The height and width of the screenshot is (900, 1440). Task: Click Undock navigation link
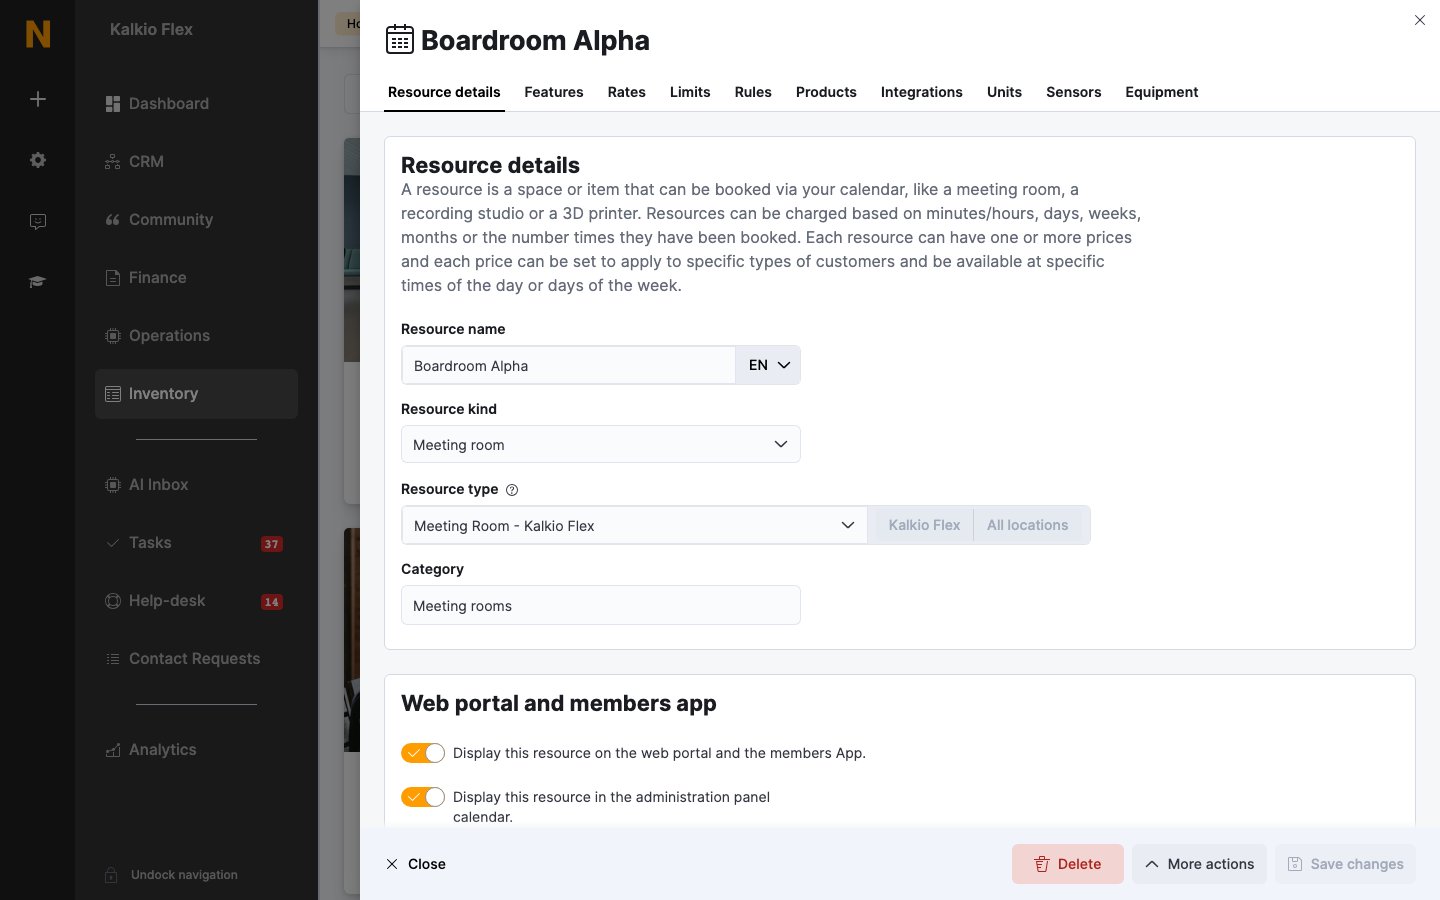pyautogui.click(x=184, y=875)
